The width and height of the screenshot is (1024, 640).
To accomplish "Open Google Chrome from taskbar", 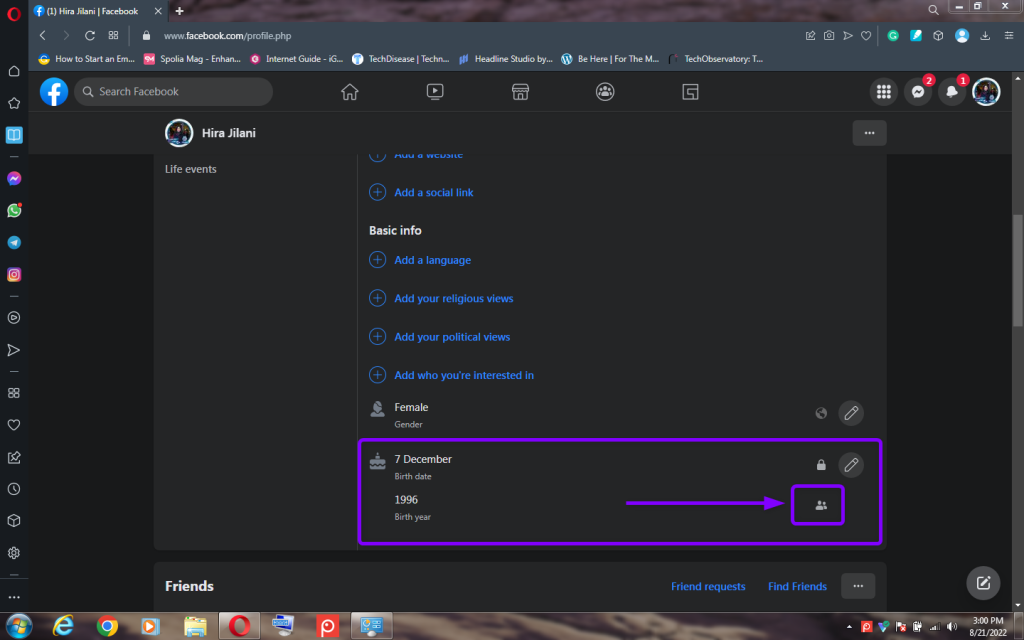I will click(107, 626).
